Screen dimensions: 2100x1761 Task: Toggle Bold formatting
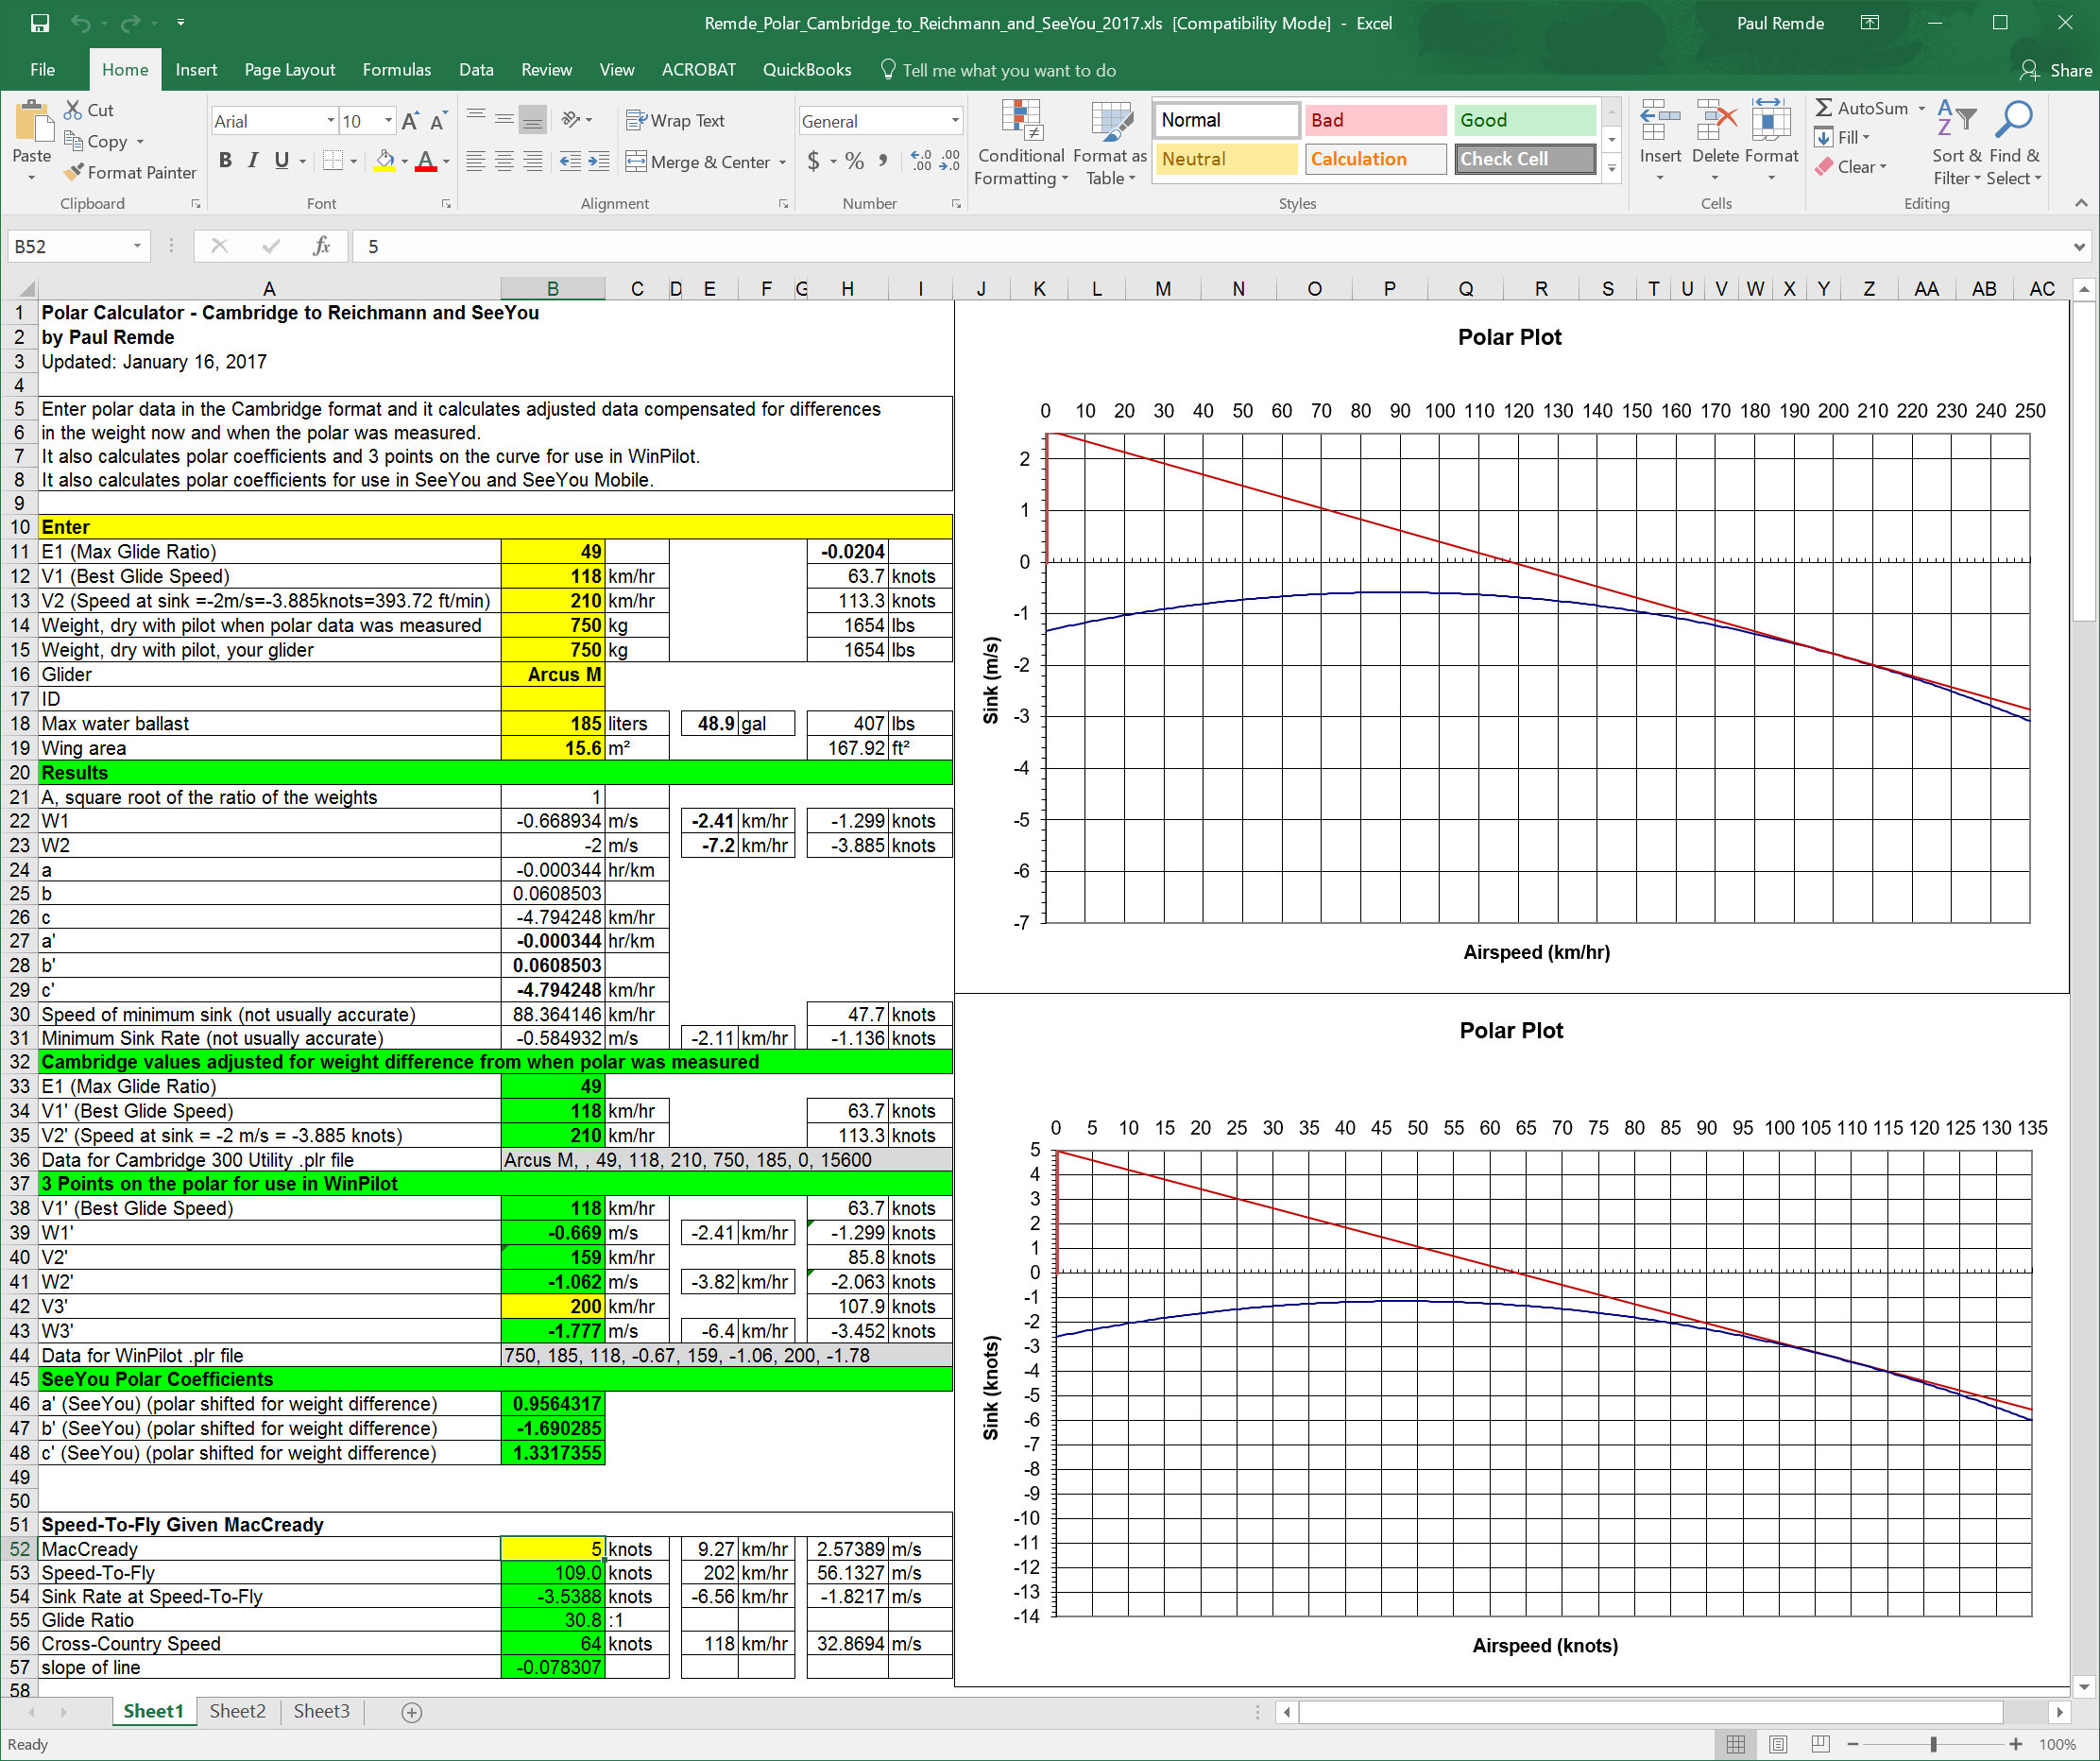coord(225,161)
